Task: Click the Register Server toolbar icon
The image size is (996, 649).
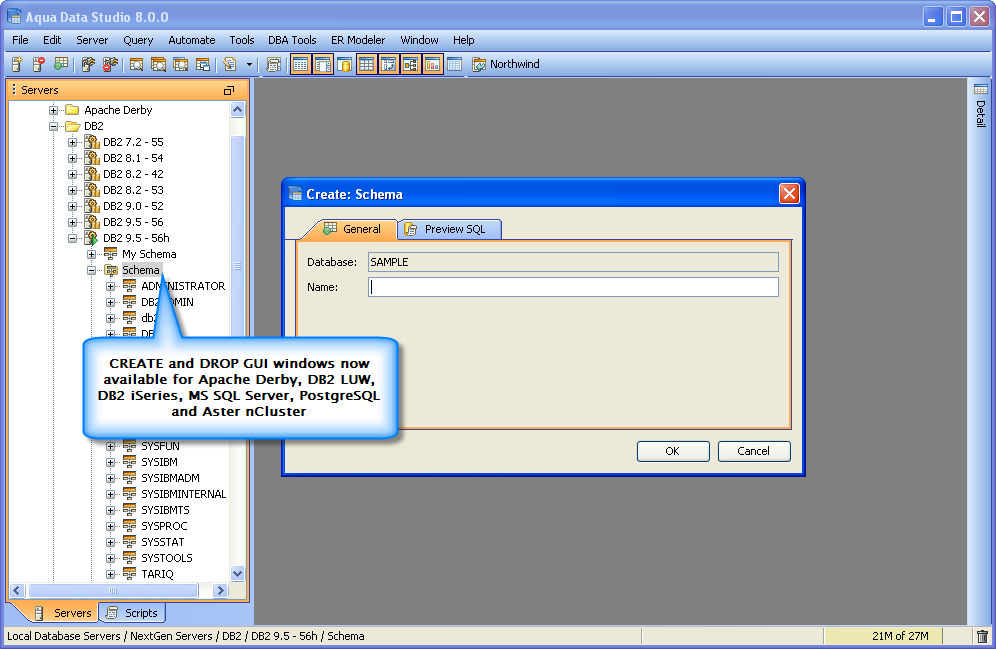Action: [x=17, y=64]
